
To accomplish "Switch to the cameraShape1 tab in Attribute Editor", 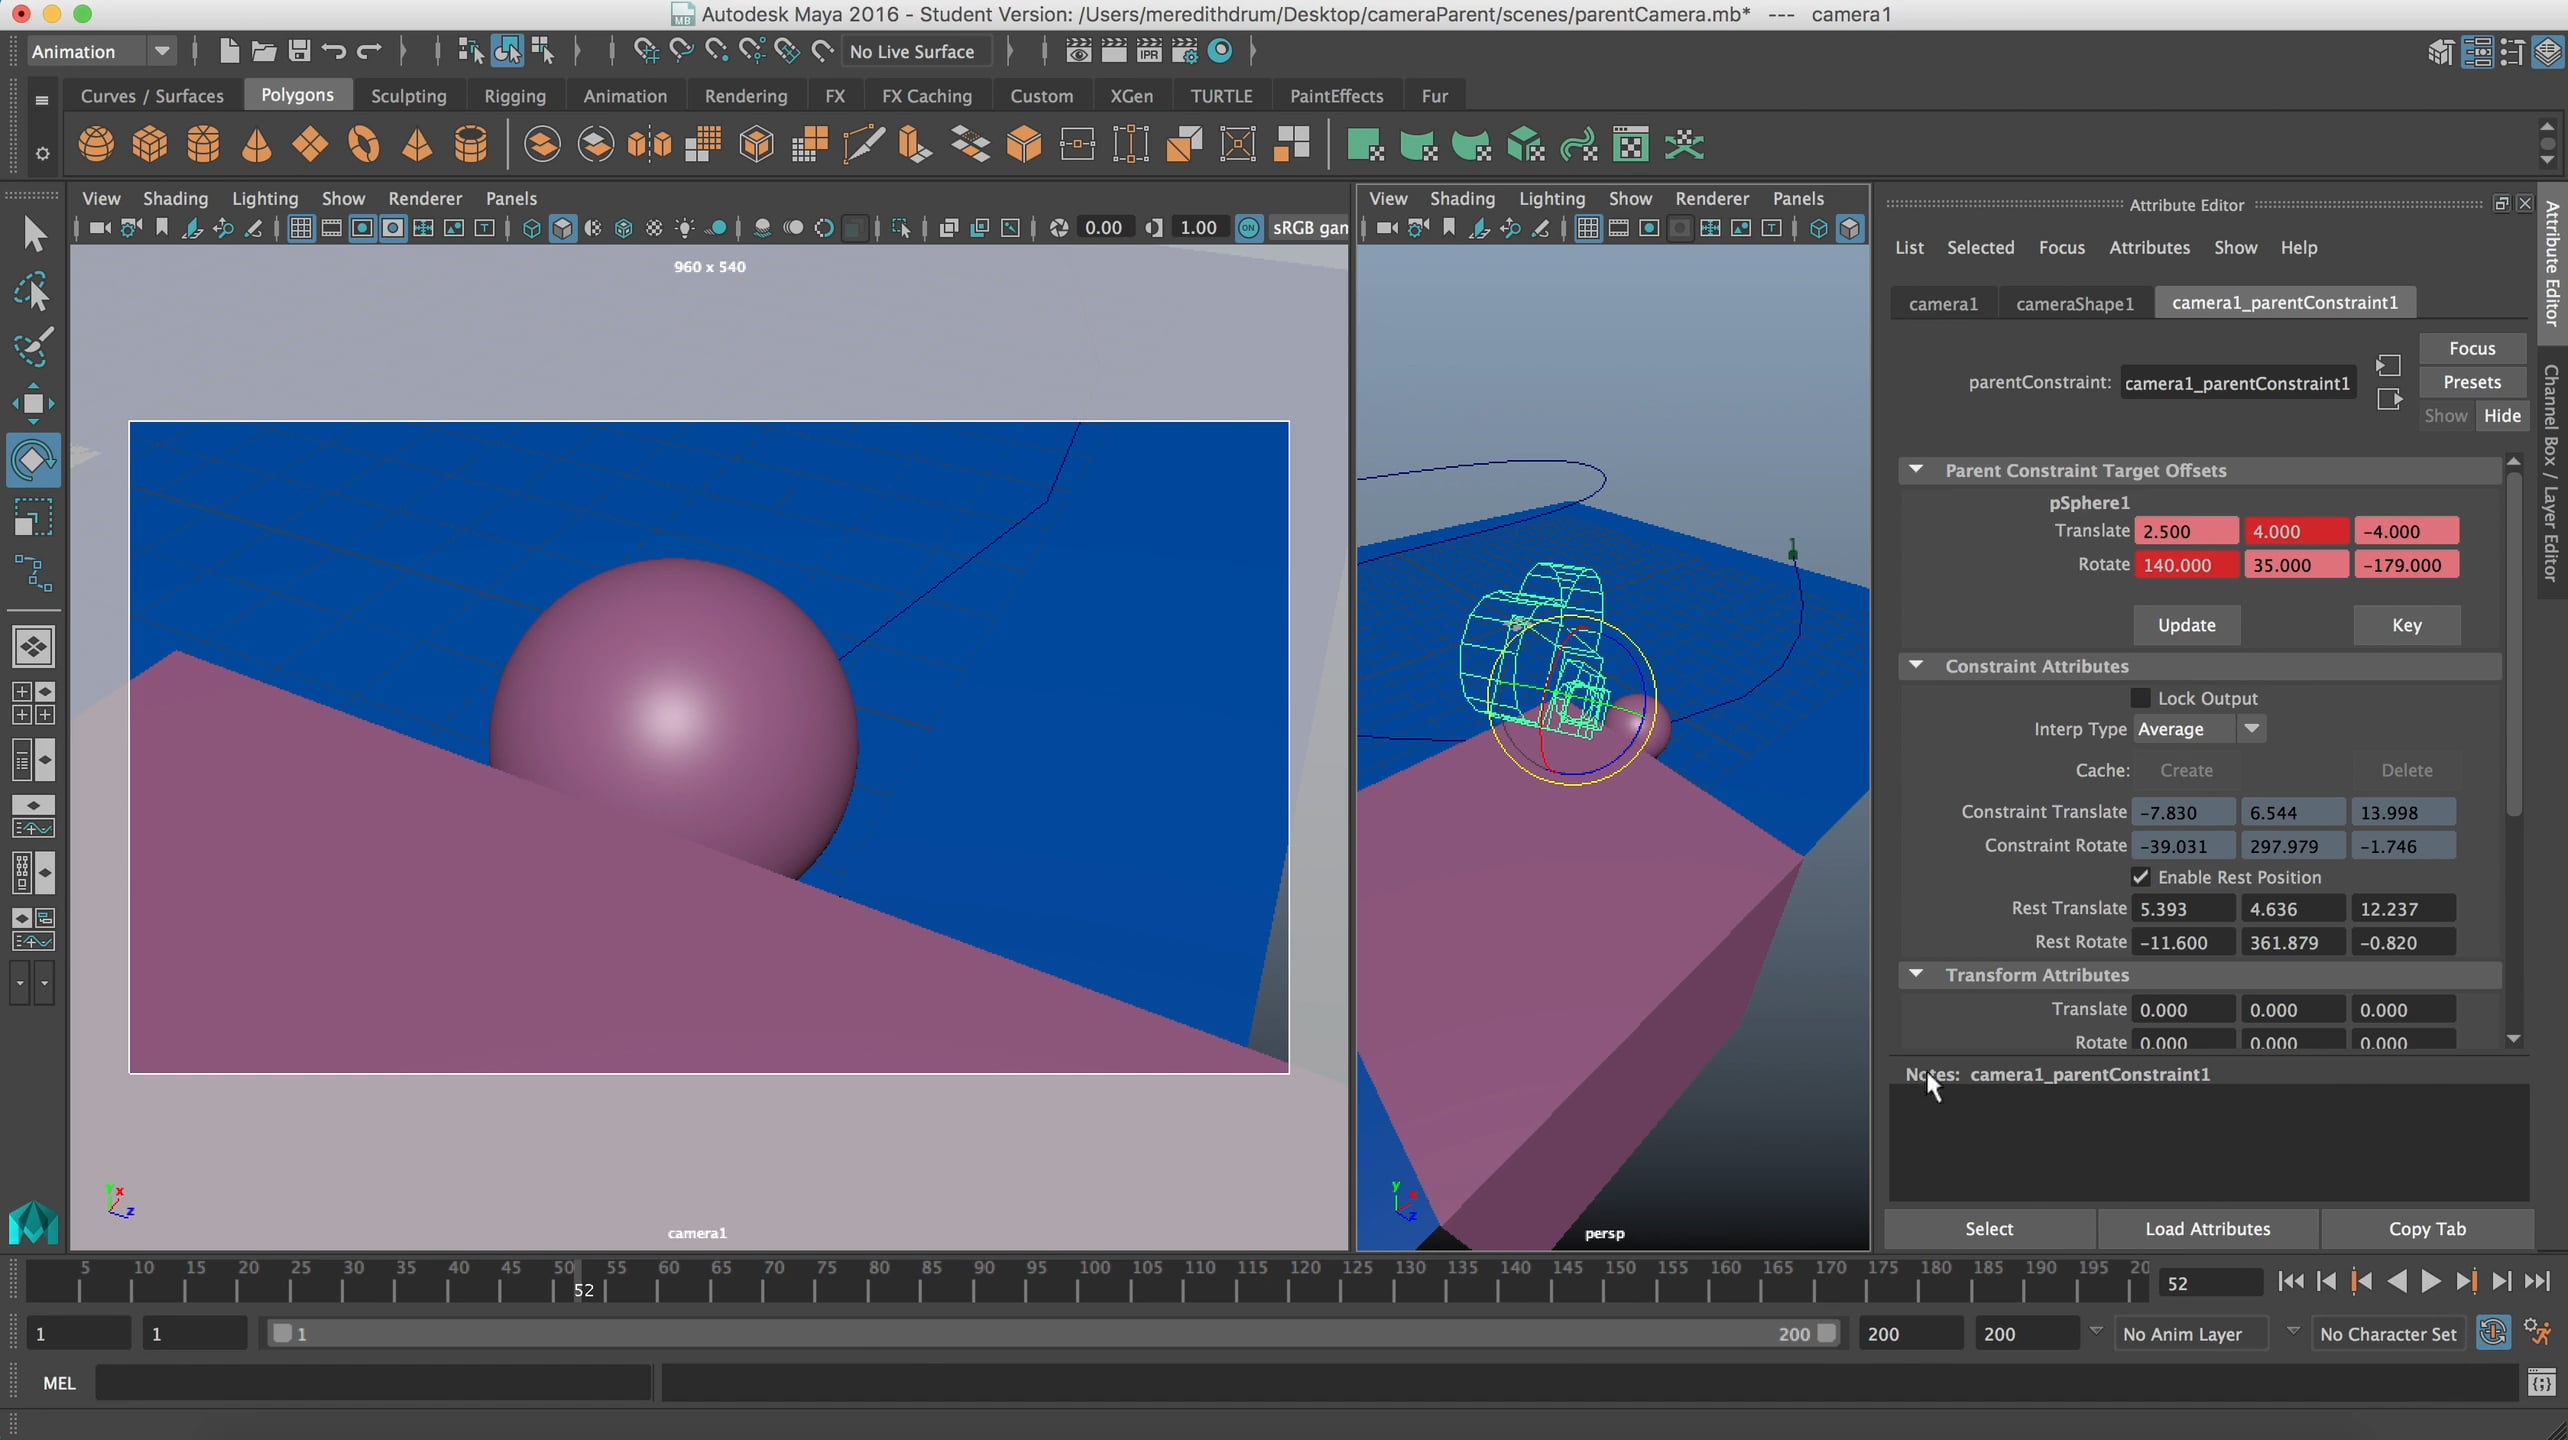I will tap(2075, 303).
